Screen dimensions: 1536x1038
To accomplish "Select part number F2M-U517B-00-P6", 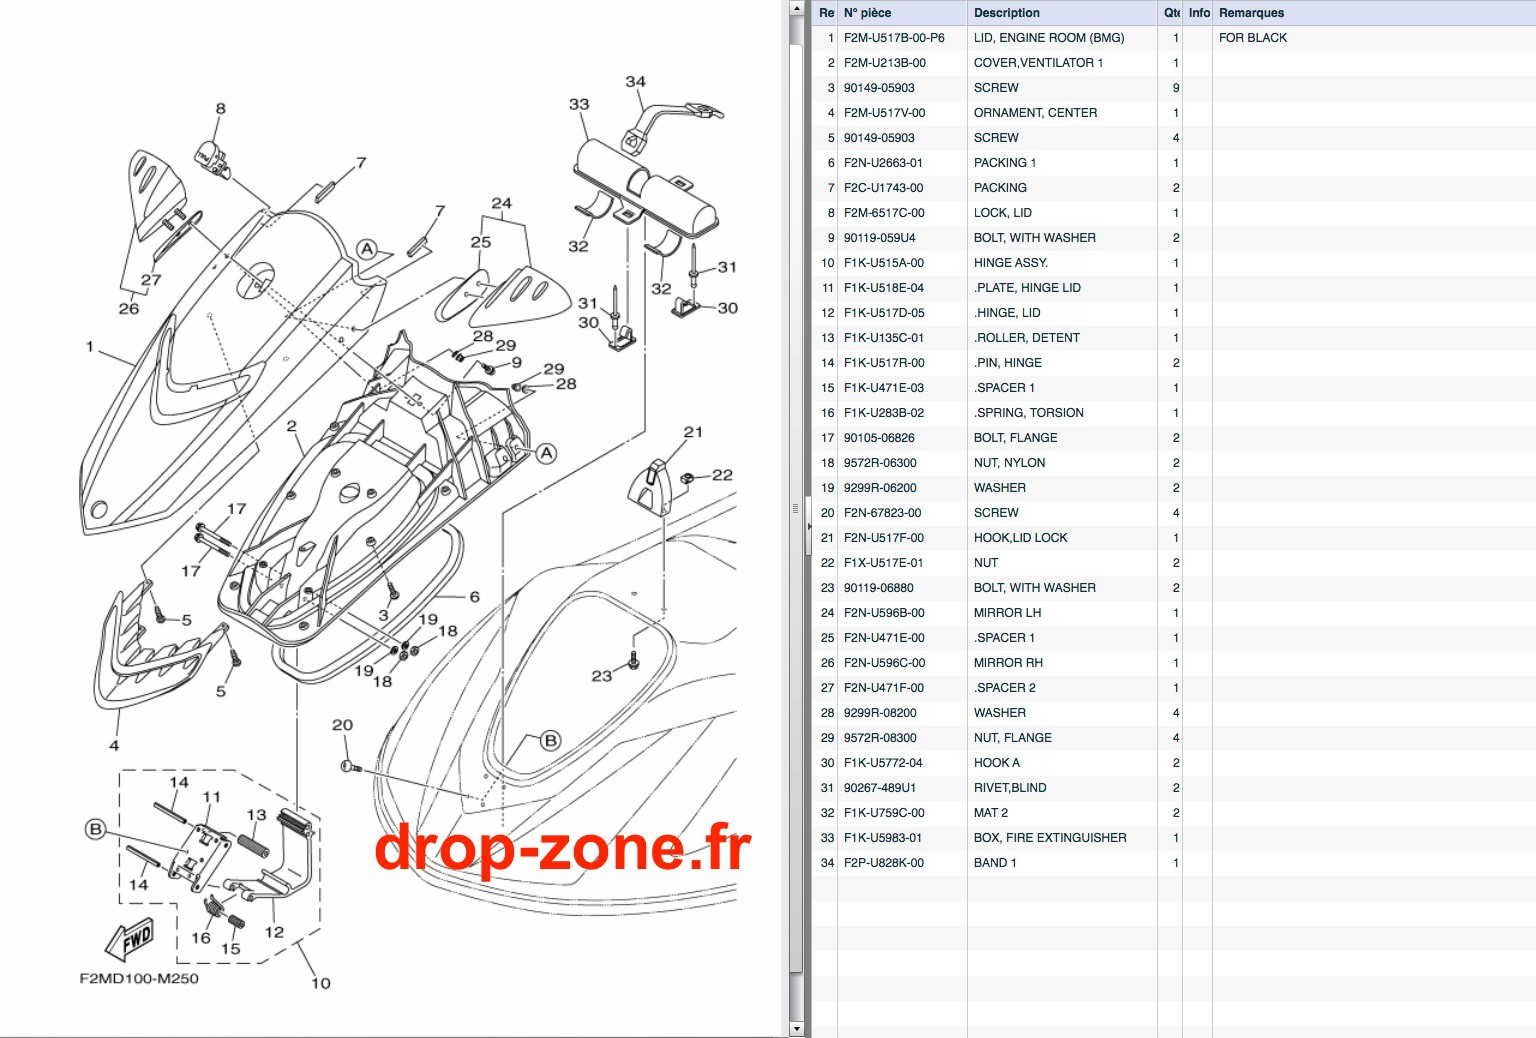I will pos(894,38).
